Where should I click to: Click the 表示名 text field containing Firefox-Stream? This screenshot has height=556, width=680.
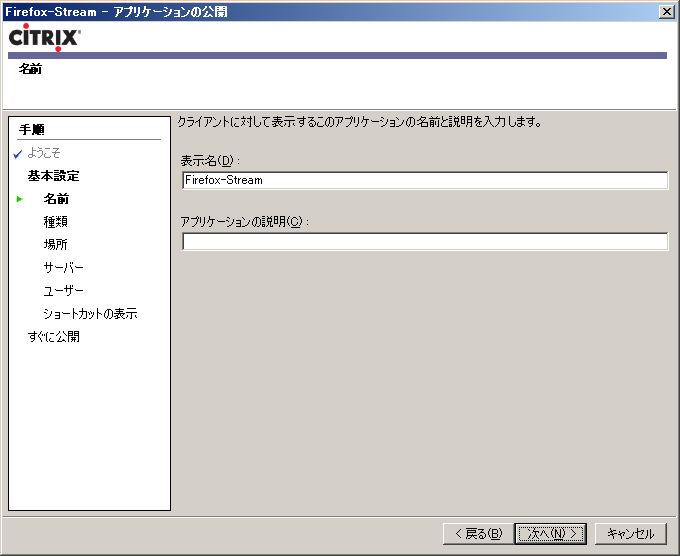tap(425, 180)
